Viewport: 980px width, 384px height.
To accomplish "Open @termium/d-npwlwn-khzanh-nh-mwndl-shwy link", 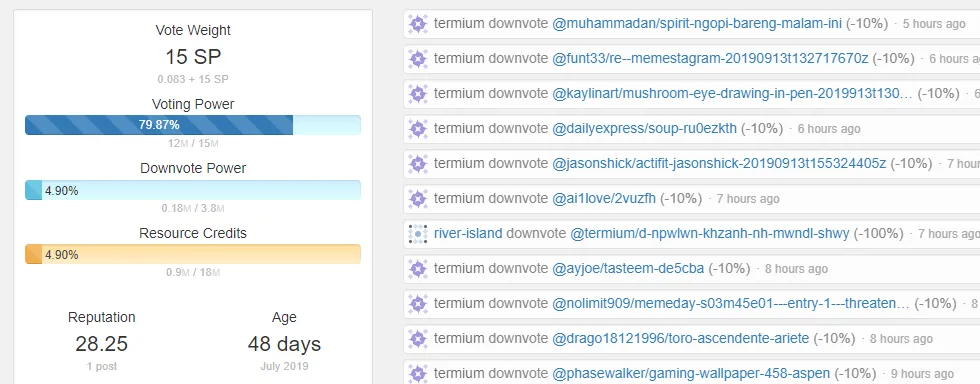I will tap(709, 234).
